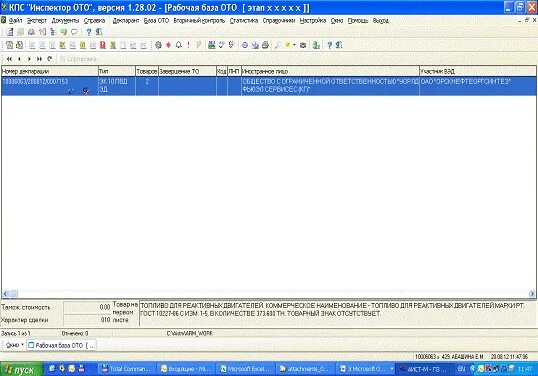This screenshot has height=376, width=538.
Task: Open the Документы menu
Action: point(65,21)
